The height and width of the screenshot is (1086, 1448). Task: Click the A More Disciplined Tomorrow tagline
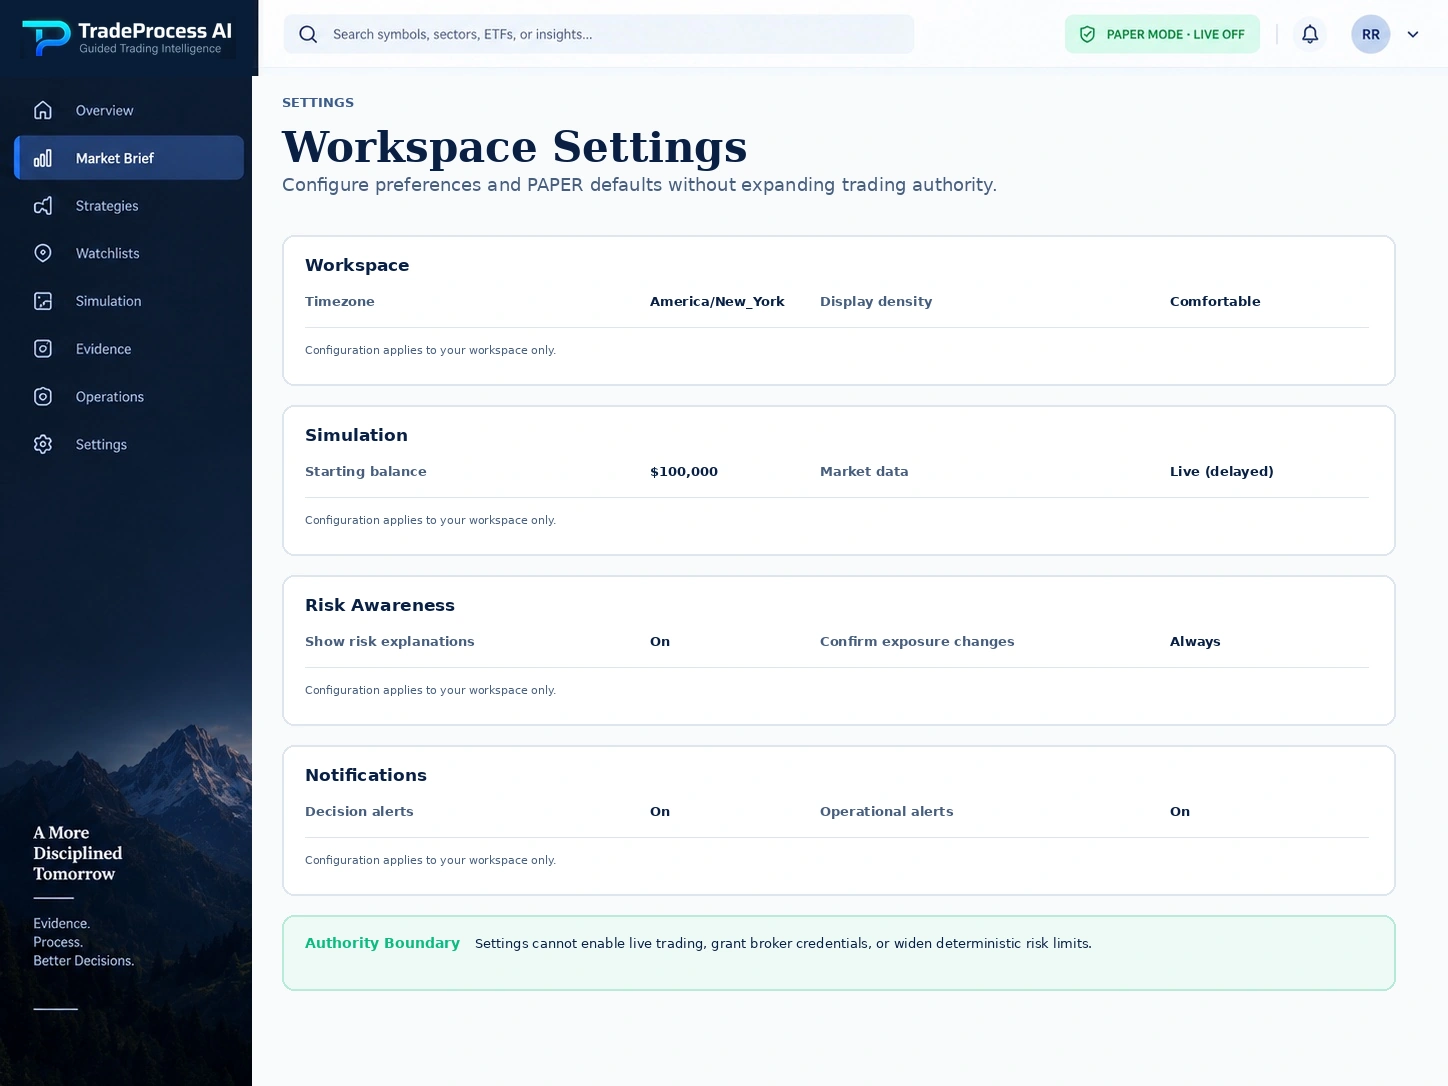(x=78, y=853)
